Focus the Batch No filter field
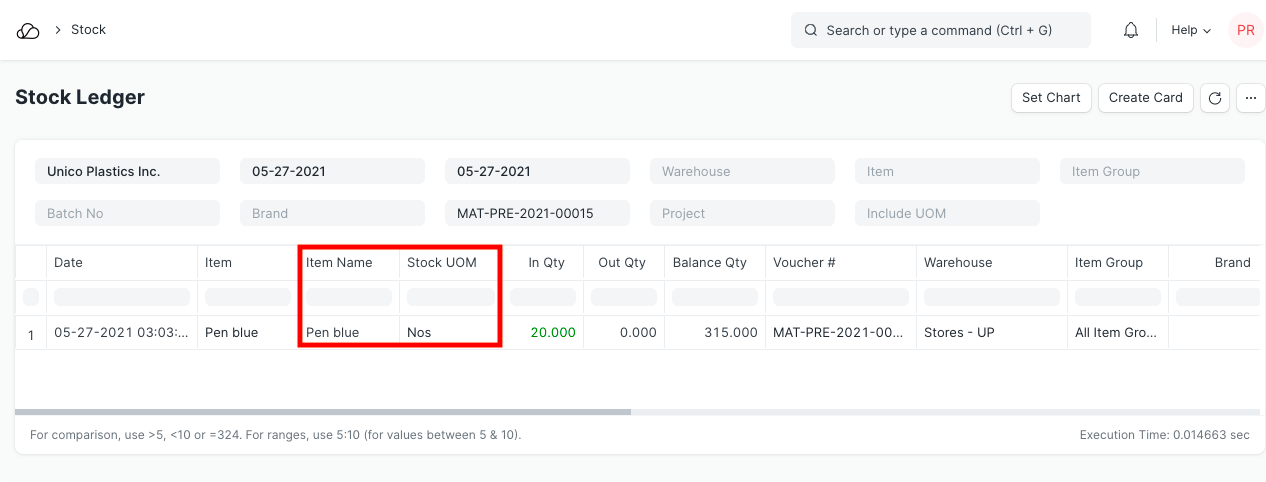The height and width of the screenshot is (482, 1266). tap(127, 214)
